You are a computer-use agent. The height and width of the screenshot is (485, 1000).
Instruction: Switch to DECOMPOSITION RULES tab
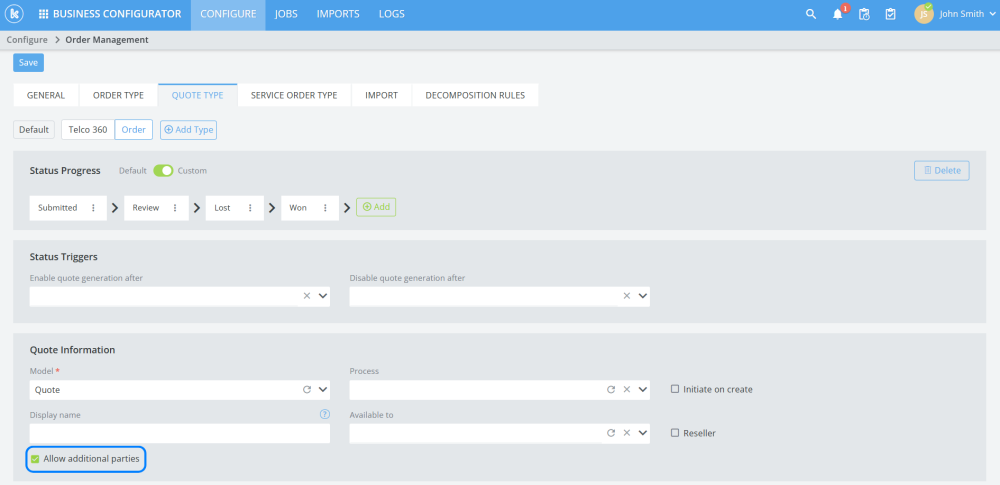click(x=475, y=95)
